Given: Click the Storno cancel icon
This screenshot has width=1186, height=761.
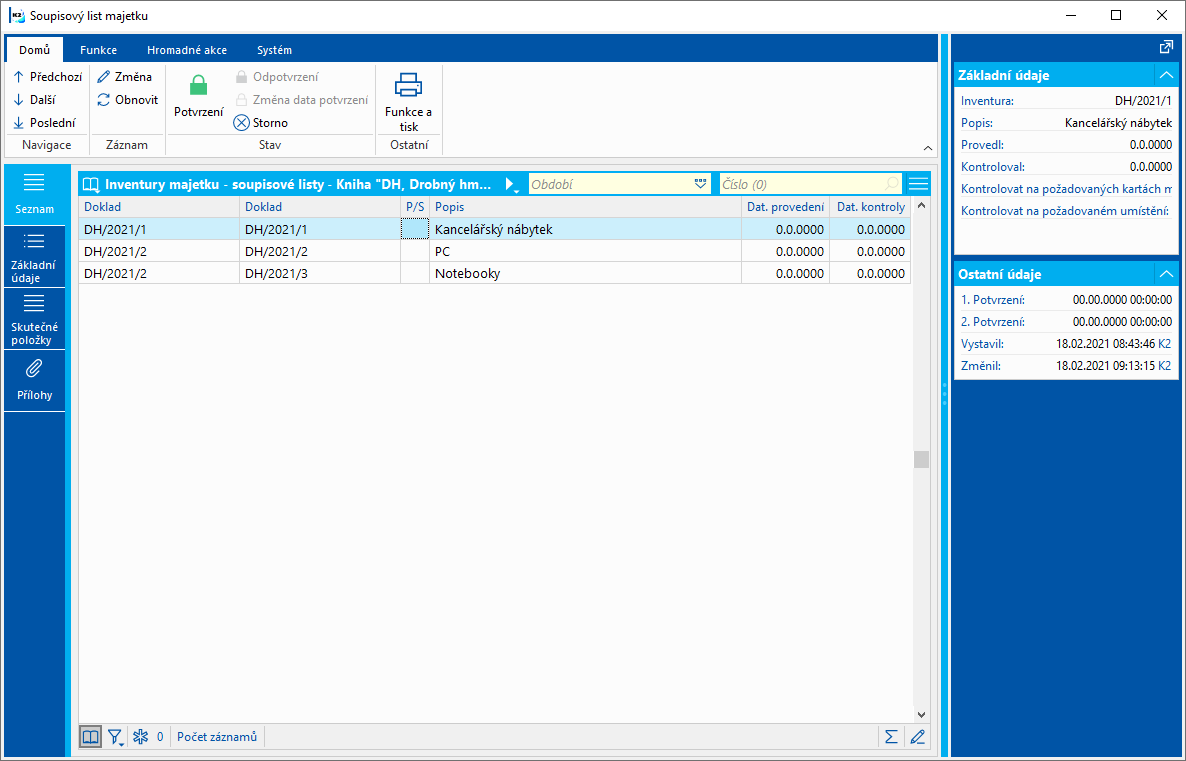Looking at the screenshot, I should click(x=242, y=123).
